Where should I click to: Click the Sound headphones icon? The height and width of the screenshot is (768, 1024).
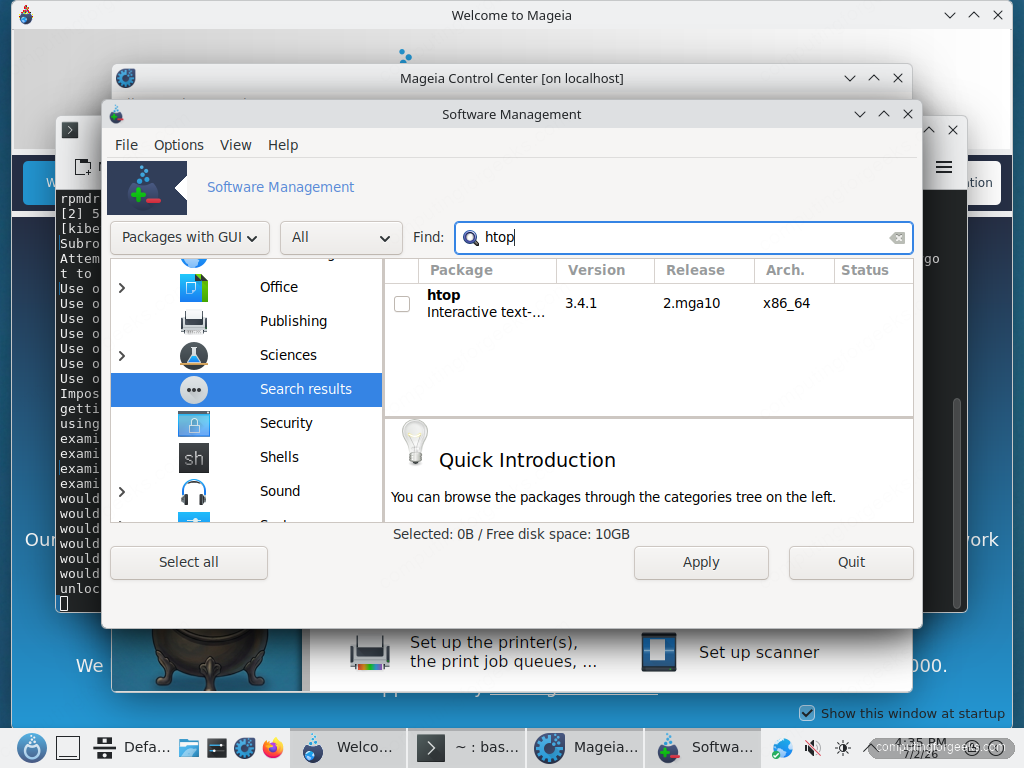[194, 492]
